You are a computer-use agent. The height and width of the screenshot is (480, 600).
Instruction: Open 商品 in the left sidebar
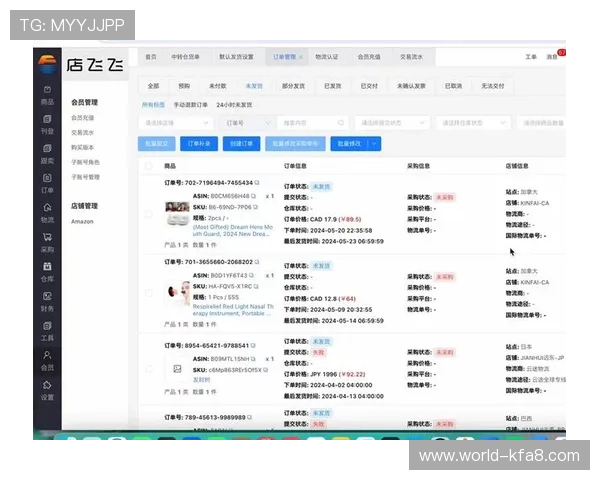[47, 95]
